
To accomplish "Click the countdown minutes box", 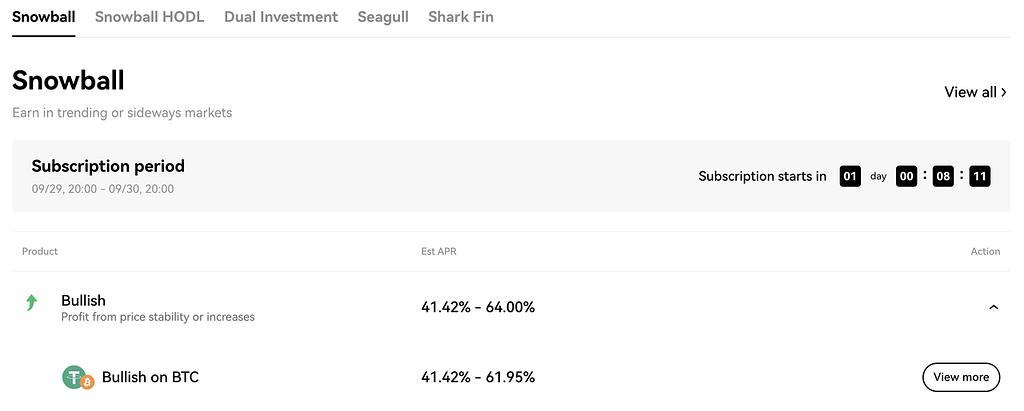I will coord(943,176).
